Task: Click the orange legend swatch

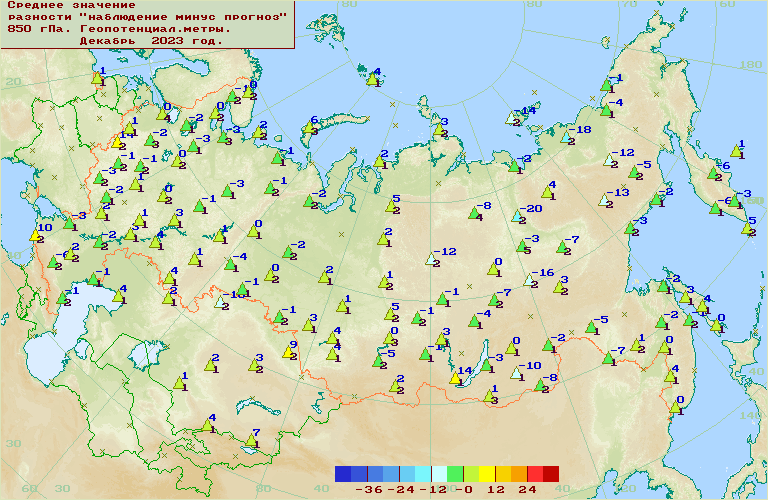Action: 519,474
